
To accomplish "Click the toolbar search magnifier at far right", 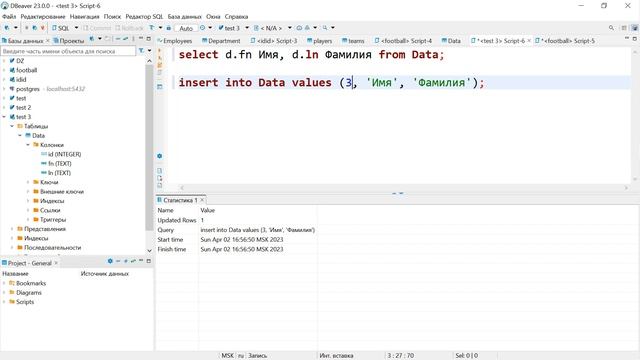I will pyautogui.click(x=611, y=28).
